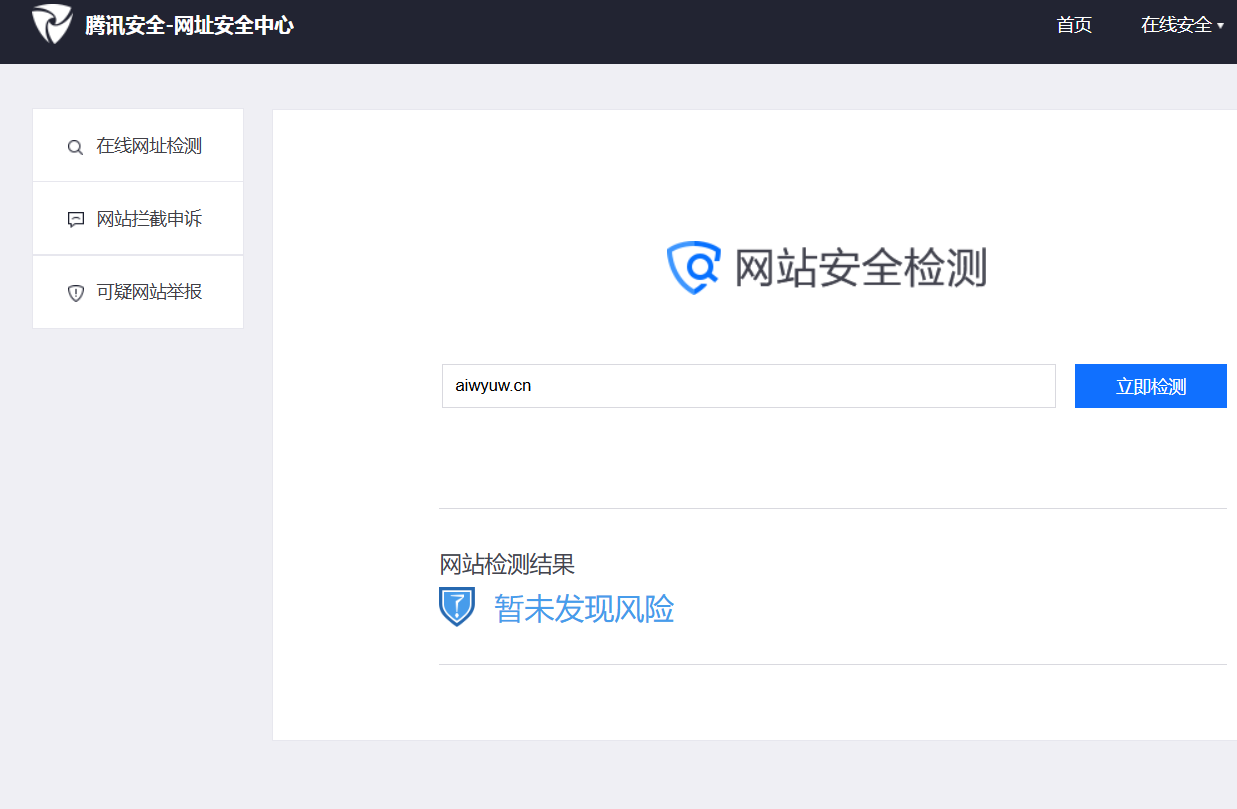Click the 腾讯安全-网址安全中心 title
The height and width of the screenshot is (809, 1237).
[x=189, y=26]
